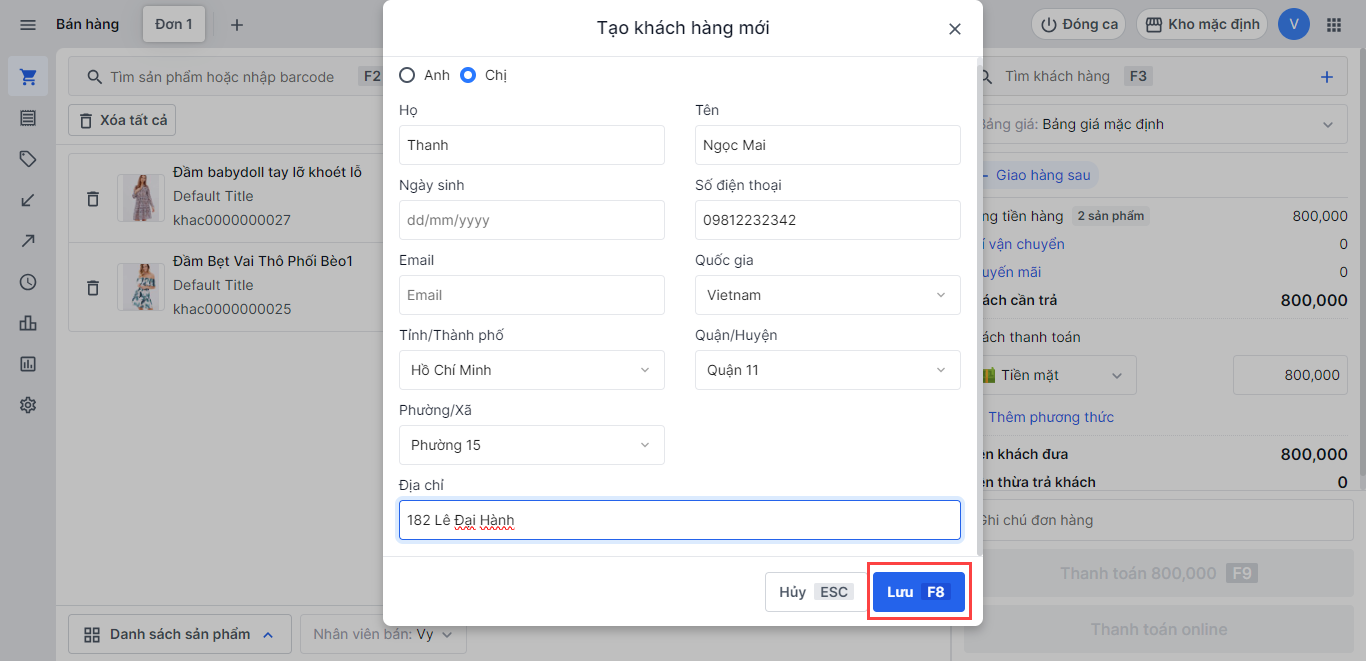
Task: Click the Ghi chú đơn hàng field
Action: coord(1158,520)
